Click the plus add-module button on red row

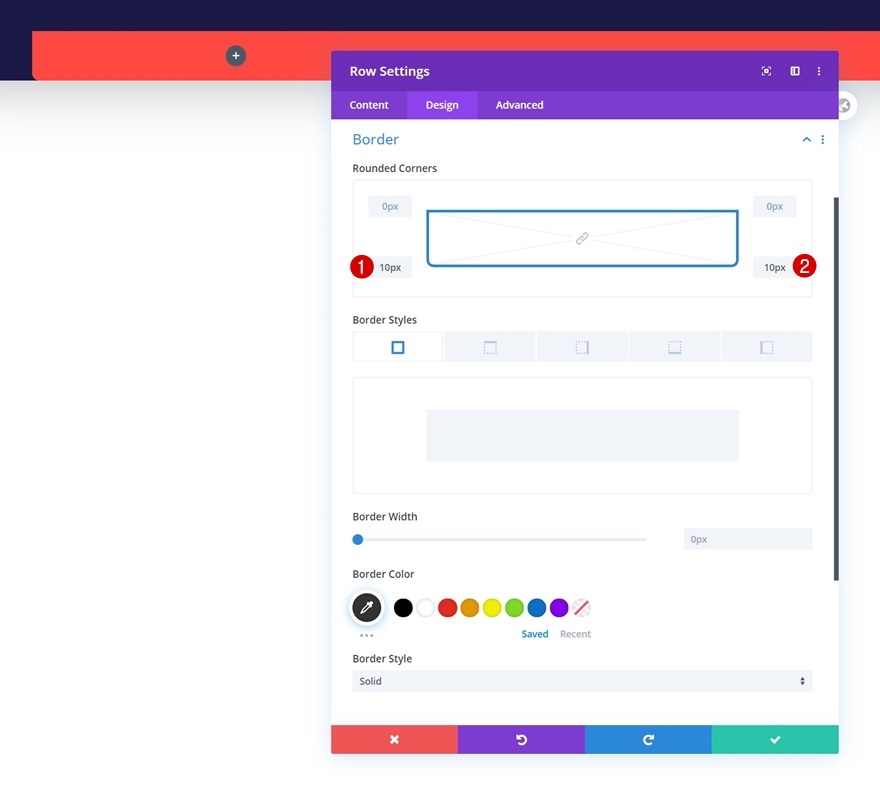(236, 56)
